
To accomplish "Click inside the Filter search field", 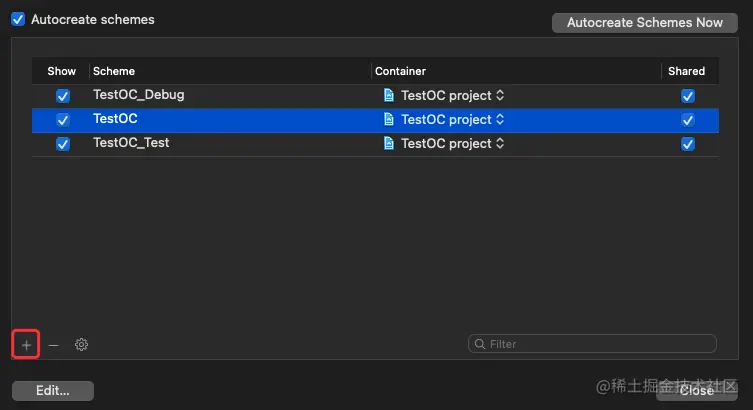I will 592,344.
